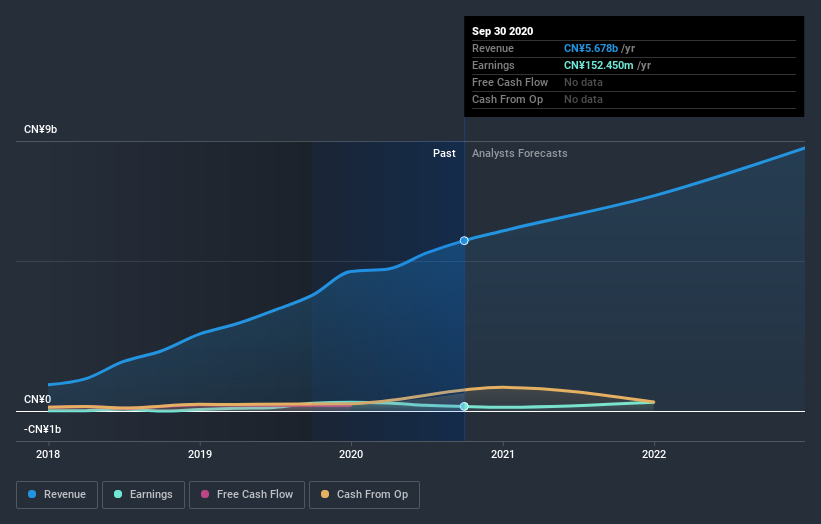821x524 pixels.
Task: Toggle the Revenue legend button
Action: coord(57,495)
